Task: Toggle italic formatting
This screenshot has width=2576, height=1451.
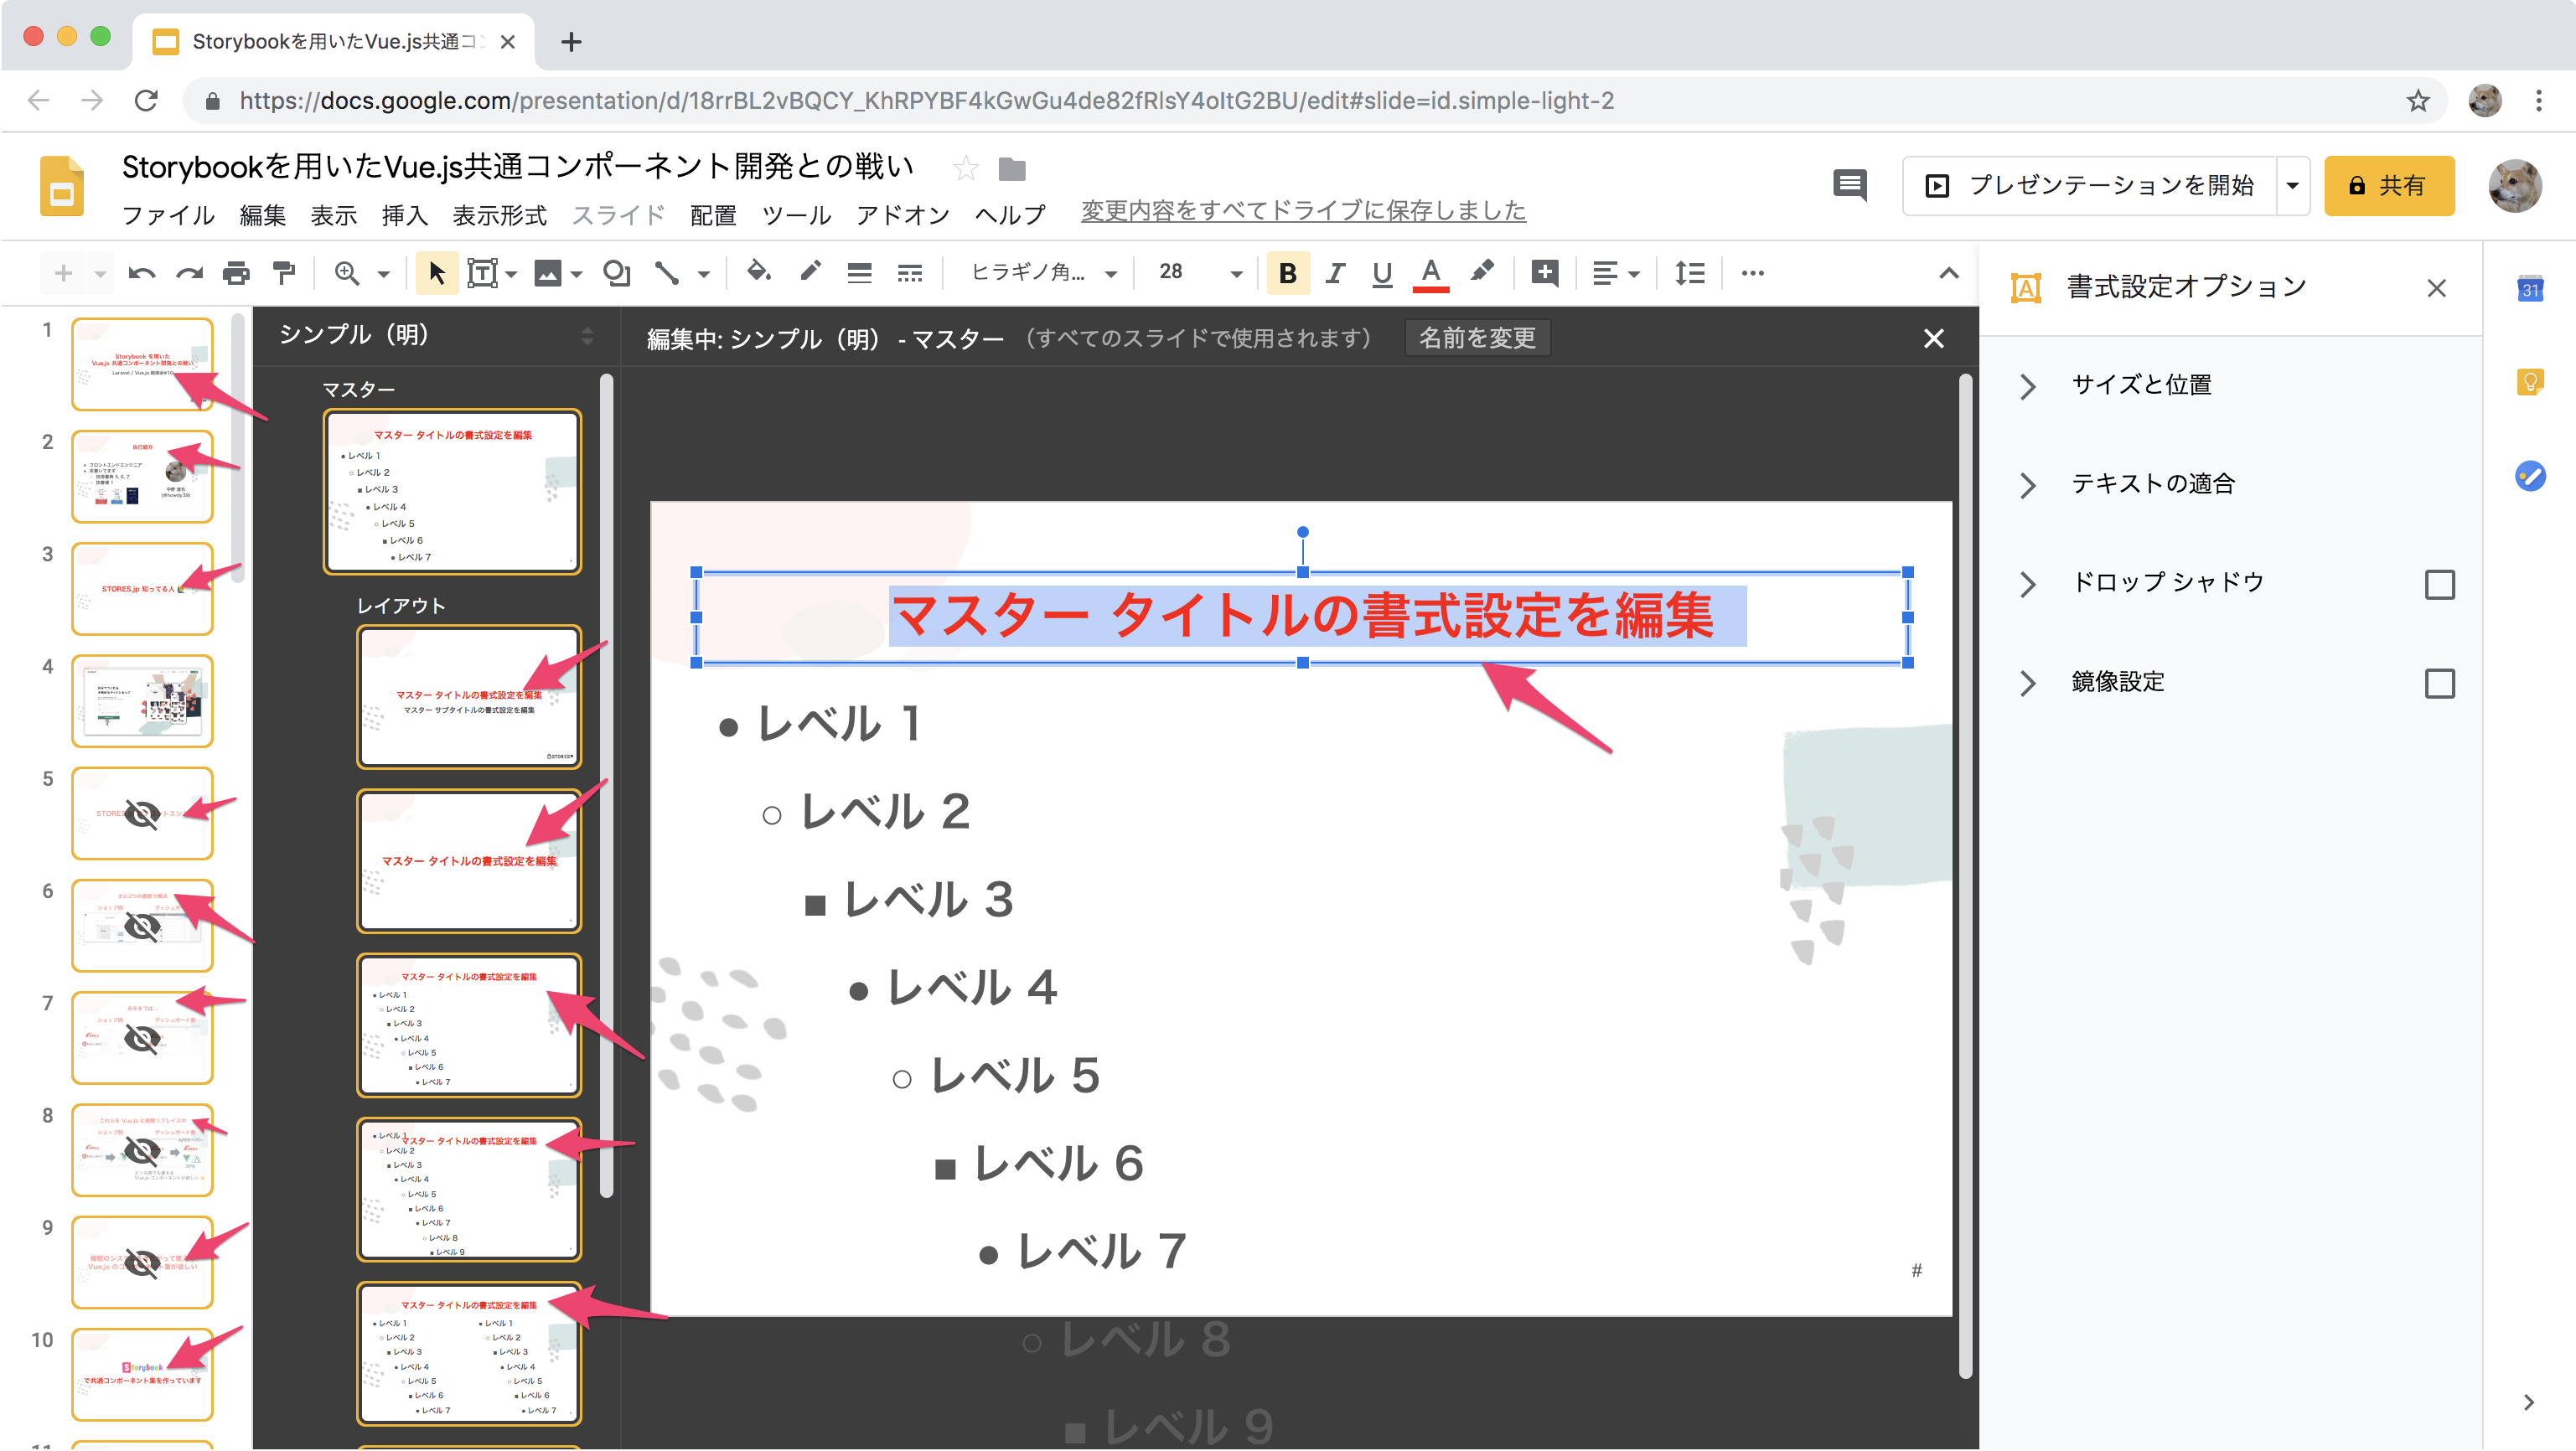Action: click(1334, 272)
